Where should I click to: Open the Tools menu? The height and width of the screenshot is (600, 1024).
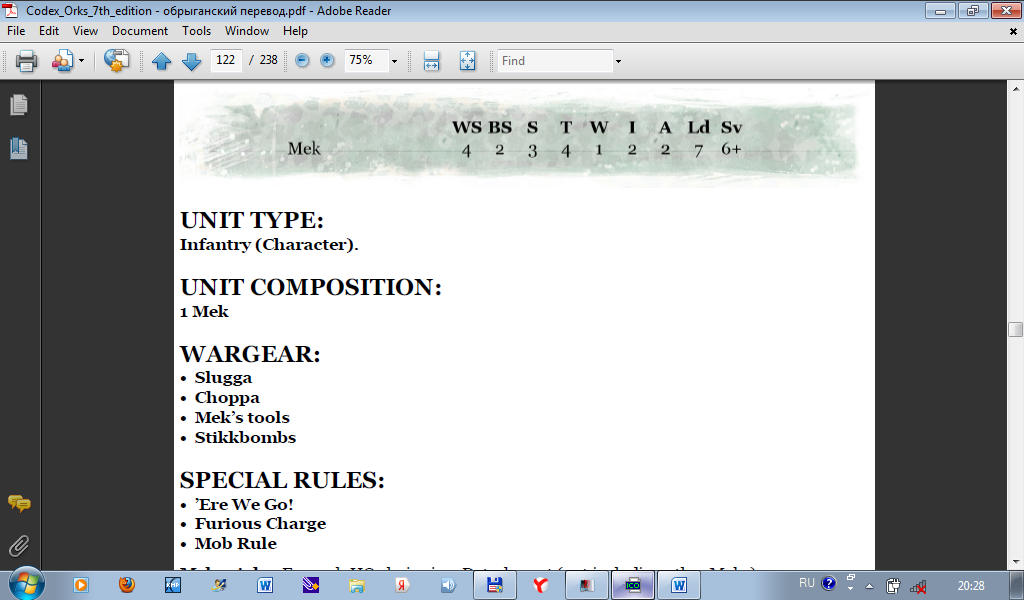pyautogui.click(x=197, y=31)
